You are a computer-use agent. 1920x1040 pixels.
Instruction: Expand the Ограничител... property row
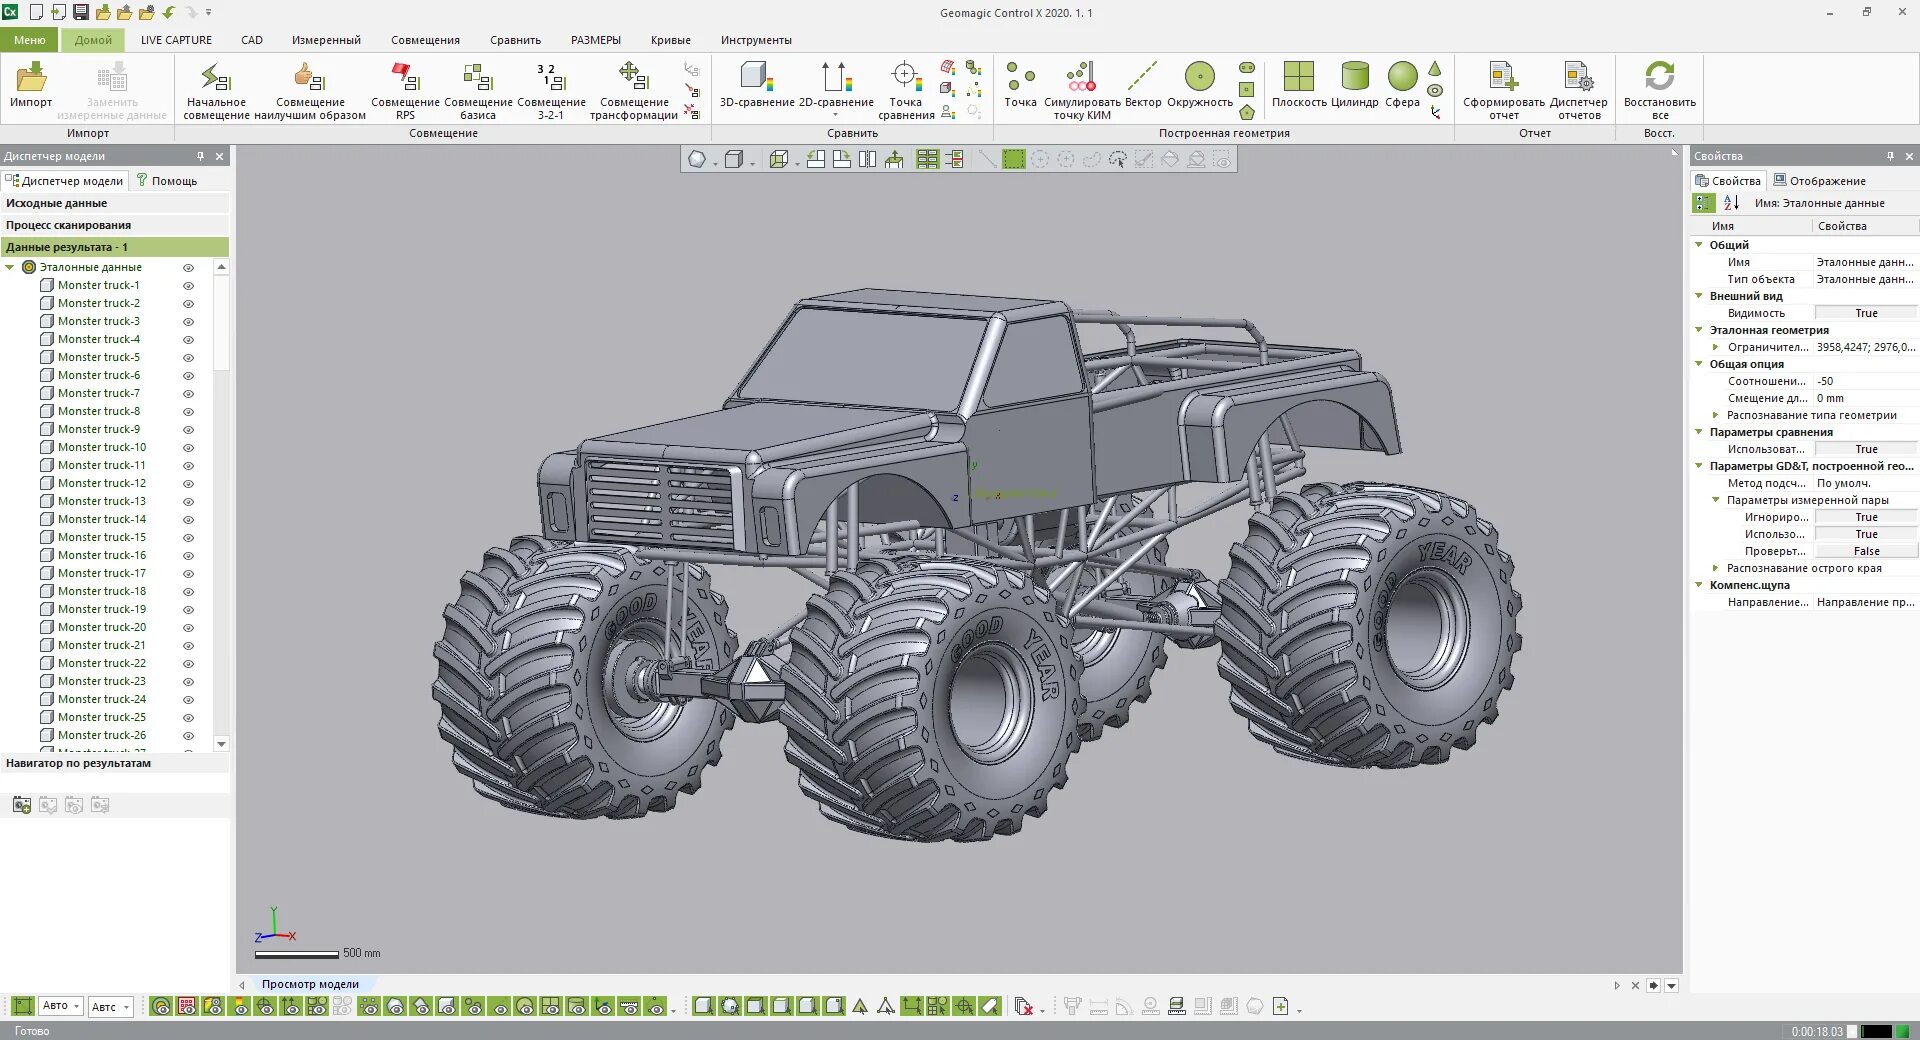[1716, 347]
